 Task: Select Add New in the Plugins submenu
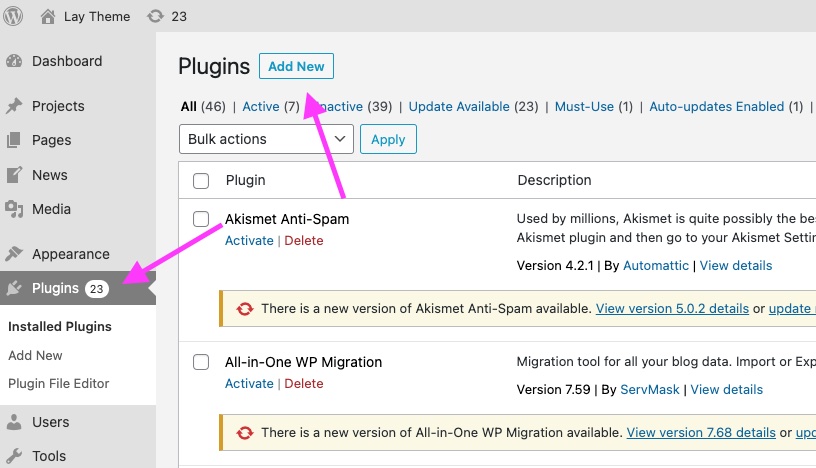tap(35, 356)
